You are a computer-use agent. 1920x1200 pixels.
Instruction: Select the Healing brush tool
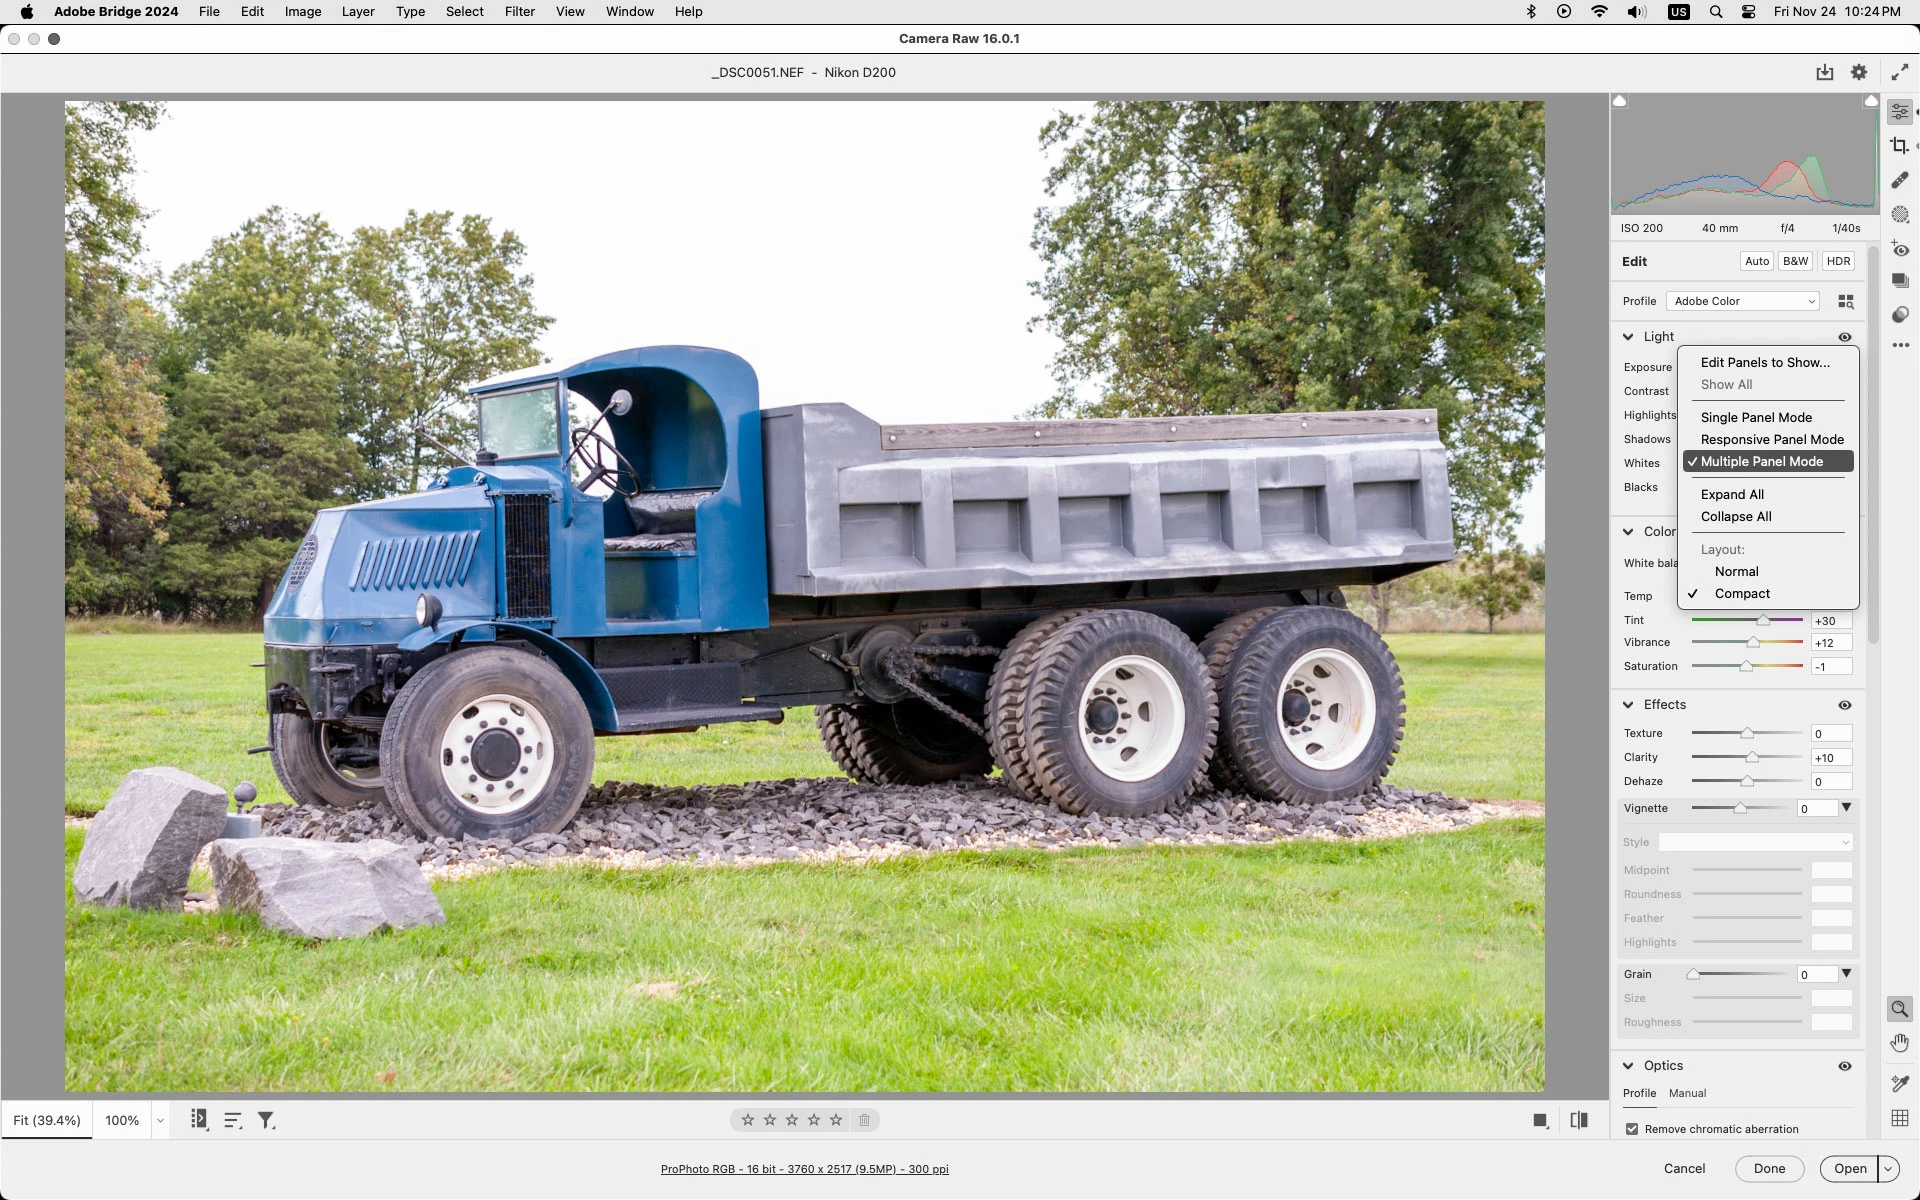pyautogui.click(x=1899, y=180)
